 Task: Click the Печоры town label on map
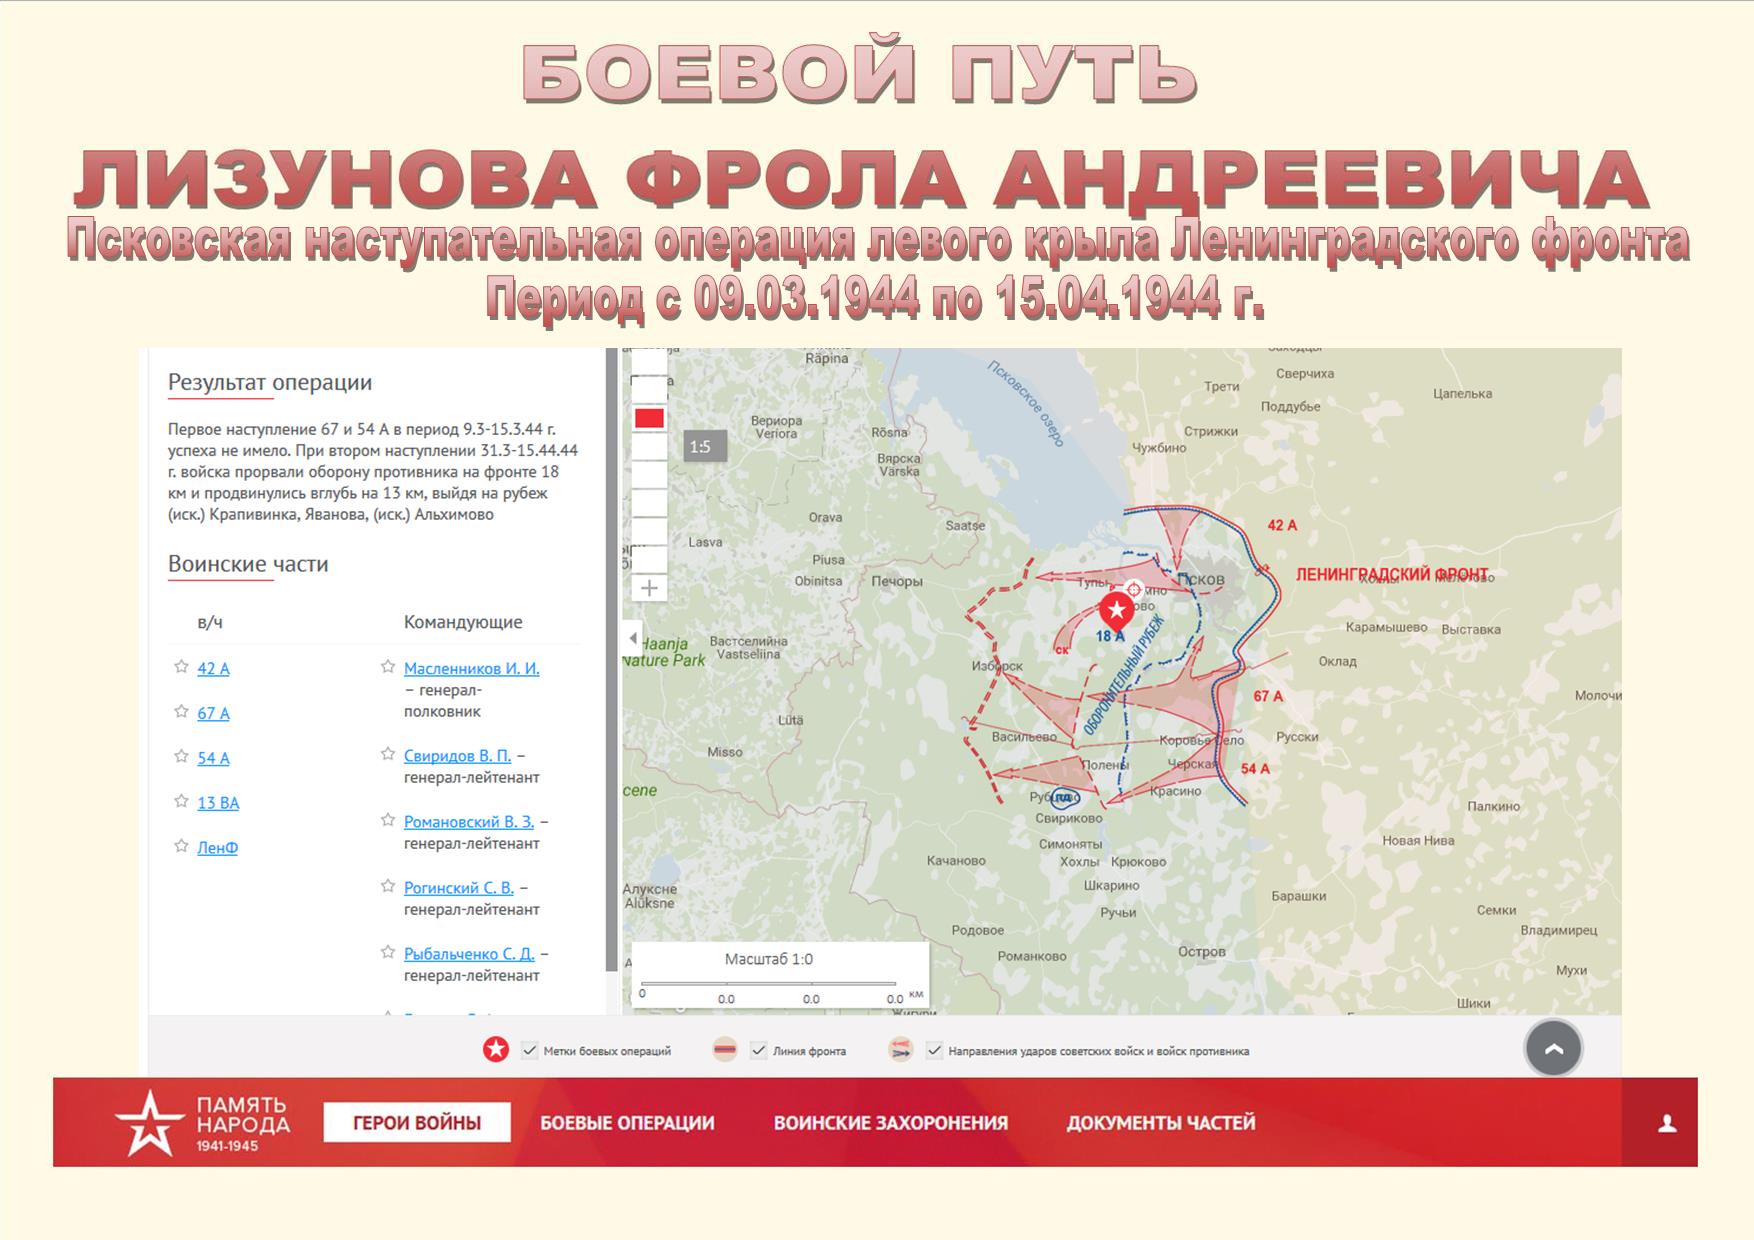tap(896, 581)
